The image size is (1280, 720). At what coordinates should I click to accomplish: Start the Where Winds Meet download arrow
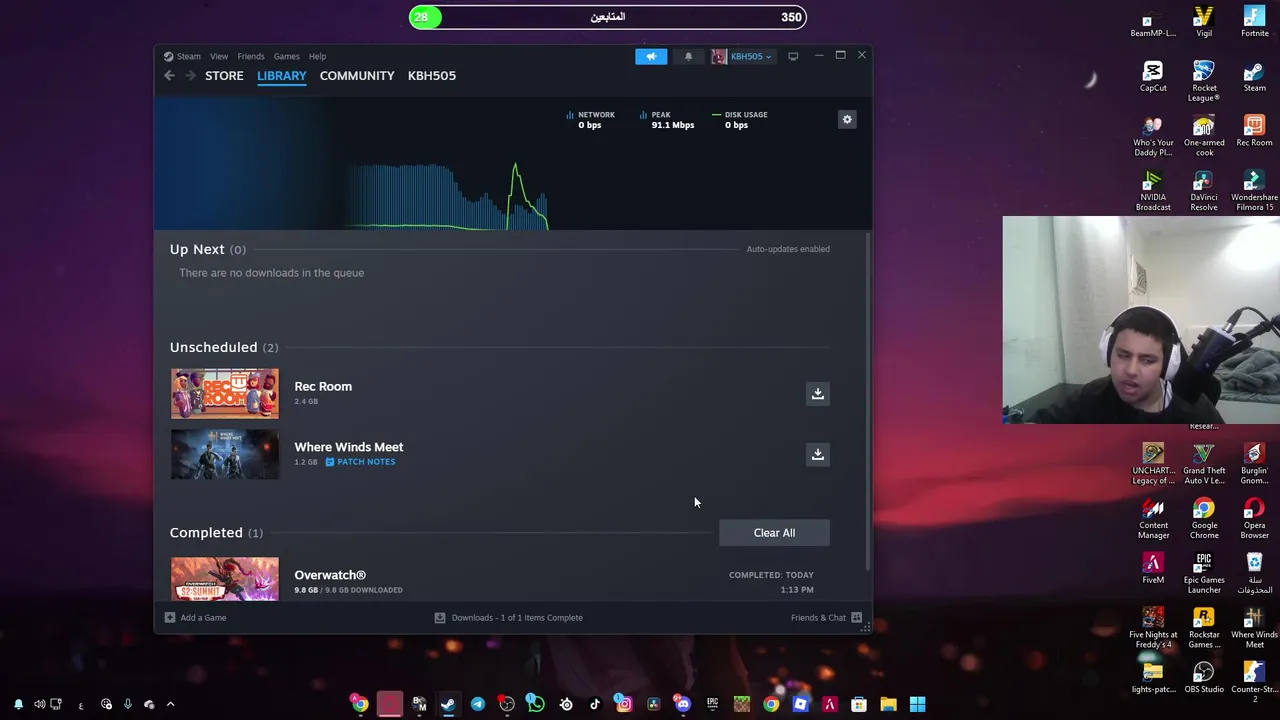click(x=817, y=454)
